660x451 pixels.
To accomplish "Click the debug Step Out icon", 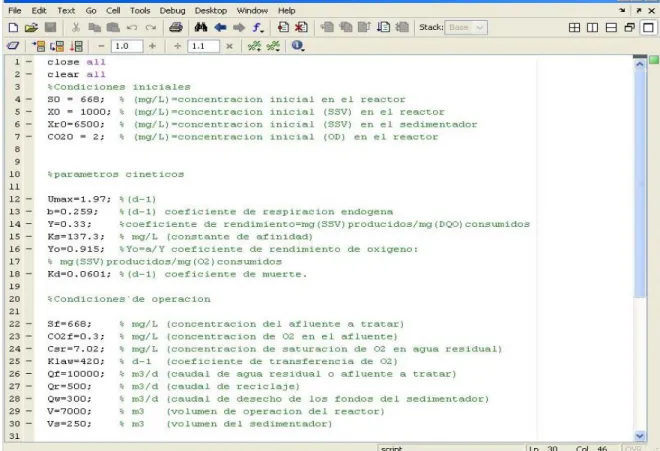I will [x=364, y=28].
